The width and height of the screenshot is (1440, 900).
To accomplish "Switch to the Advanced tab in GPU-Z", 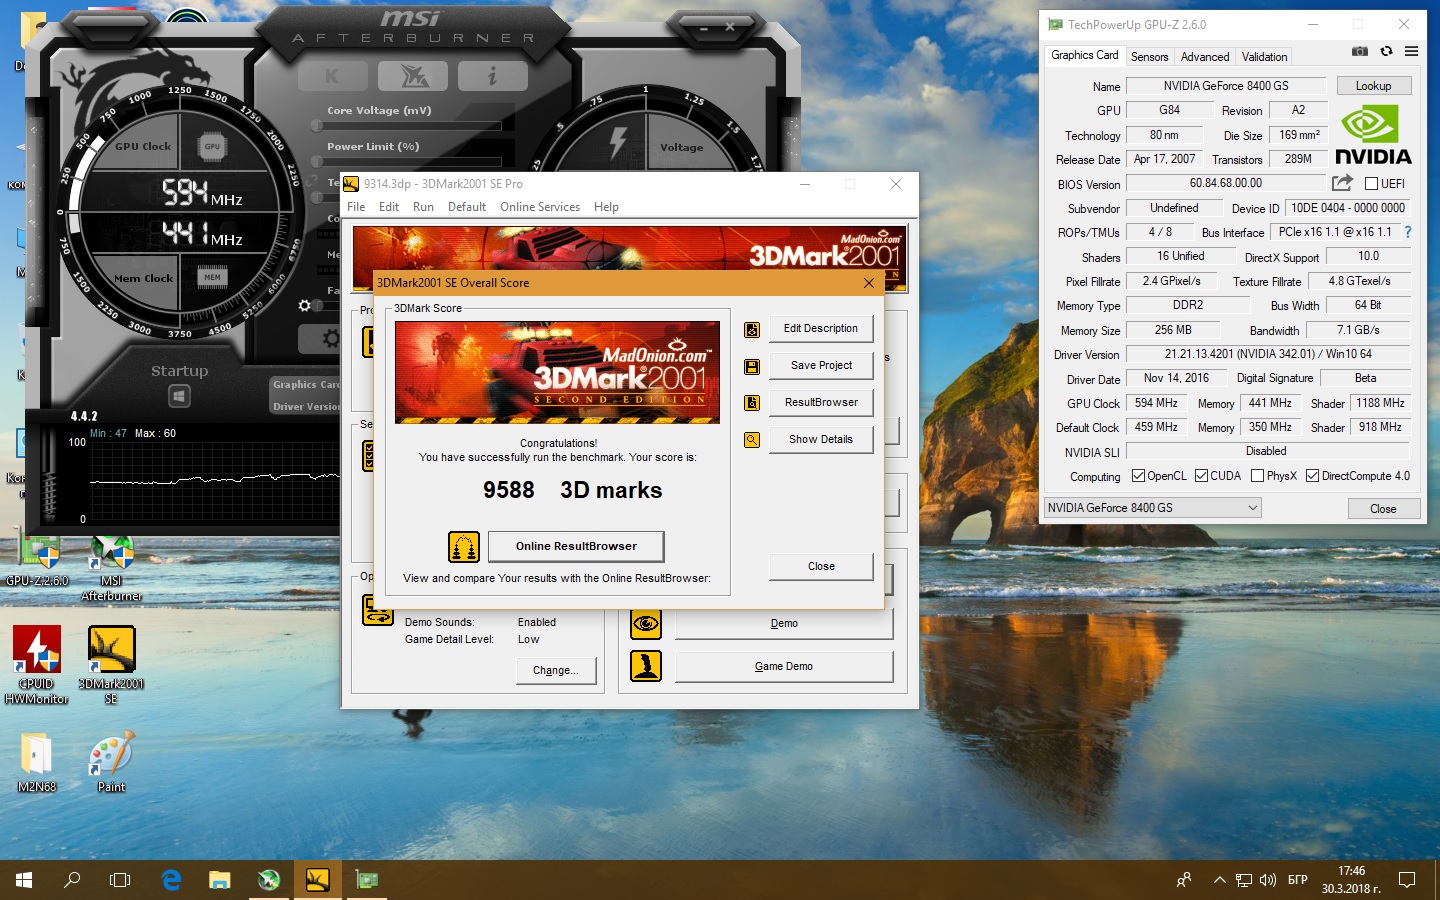I will [1204, 57].
